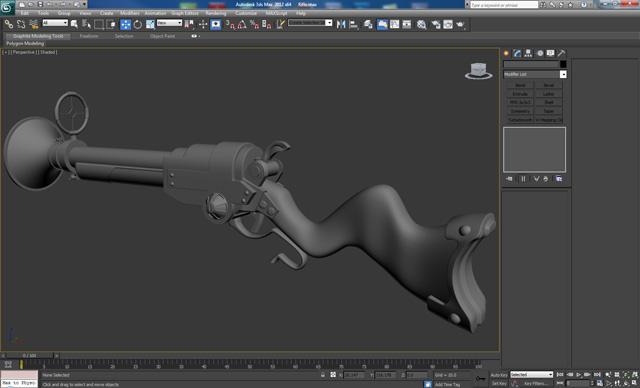
Task: Open the Material Editor
Action: 421,24
